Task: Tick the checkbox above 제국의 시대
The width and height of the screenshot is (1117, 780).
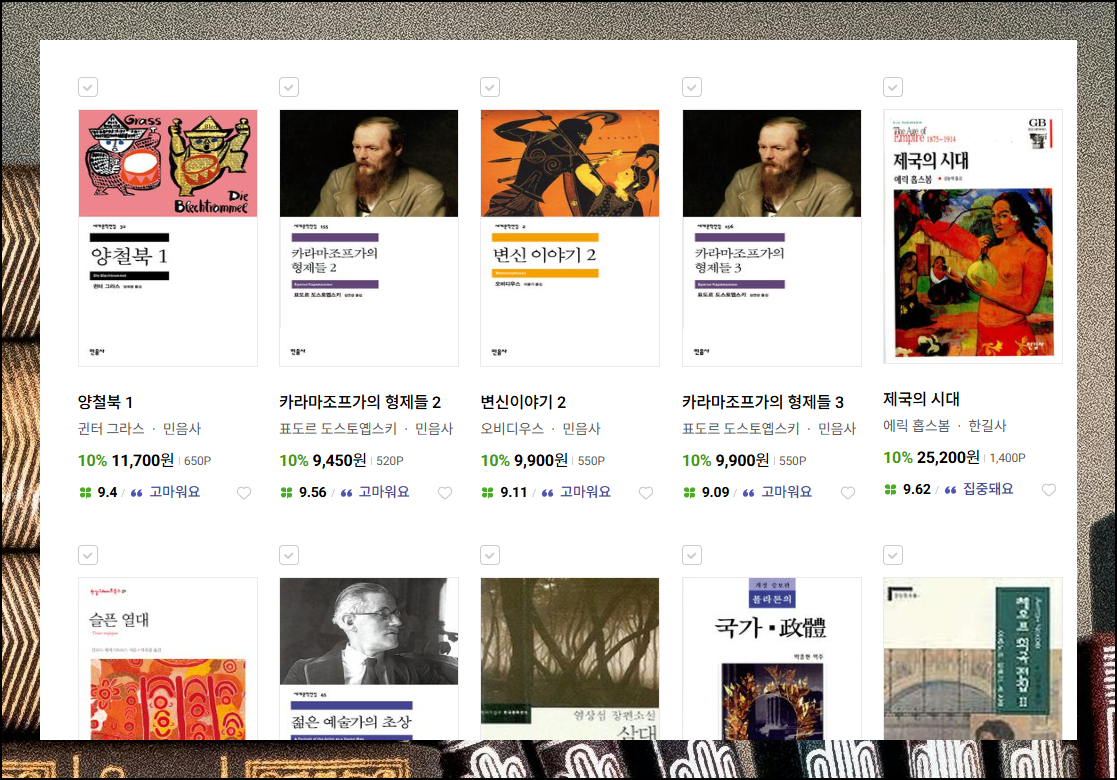Action: 893,87
